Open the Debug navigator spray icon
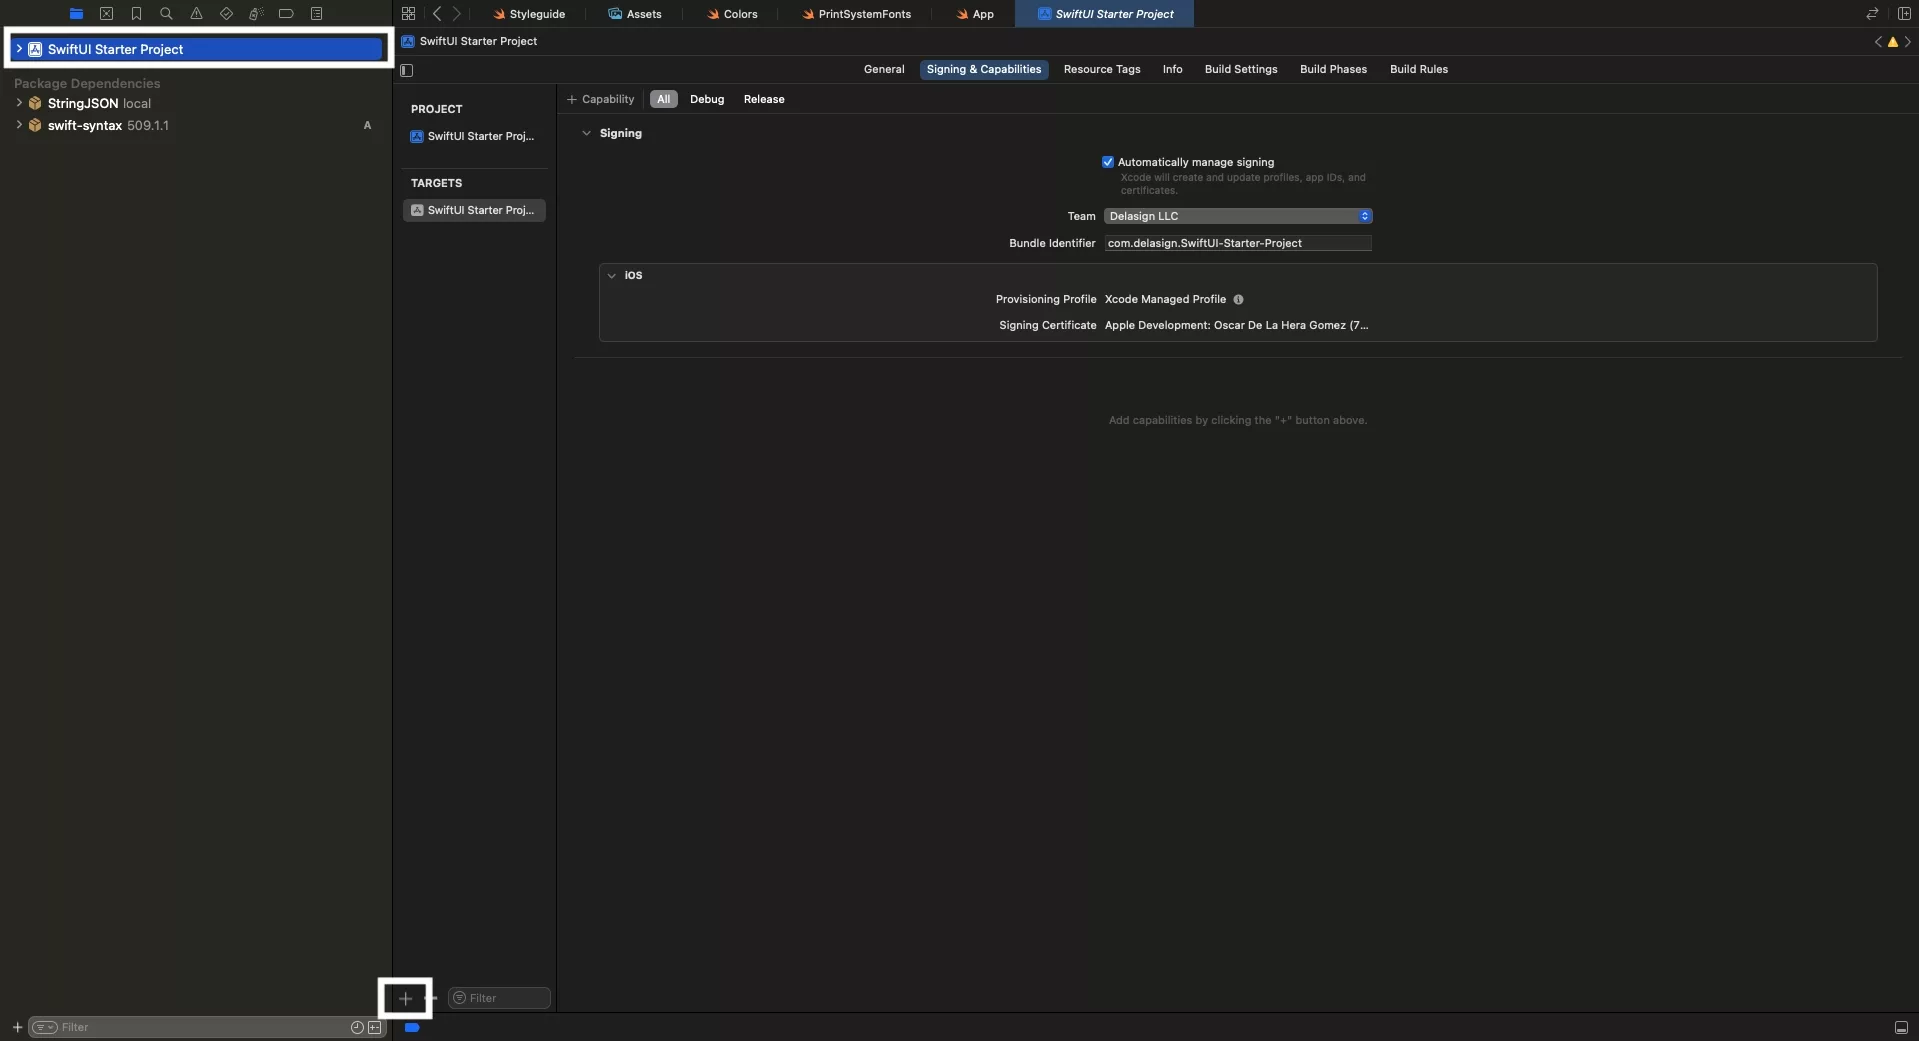 pos(256,14)
